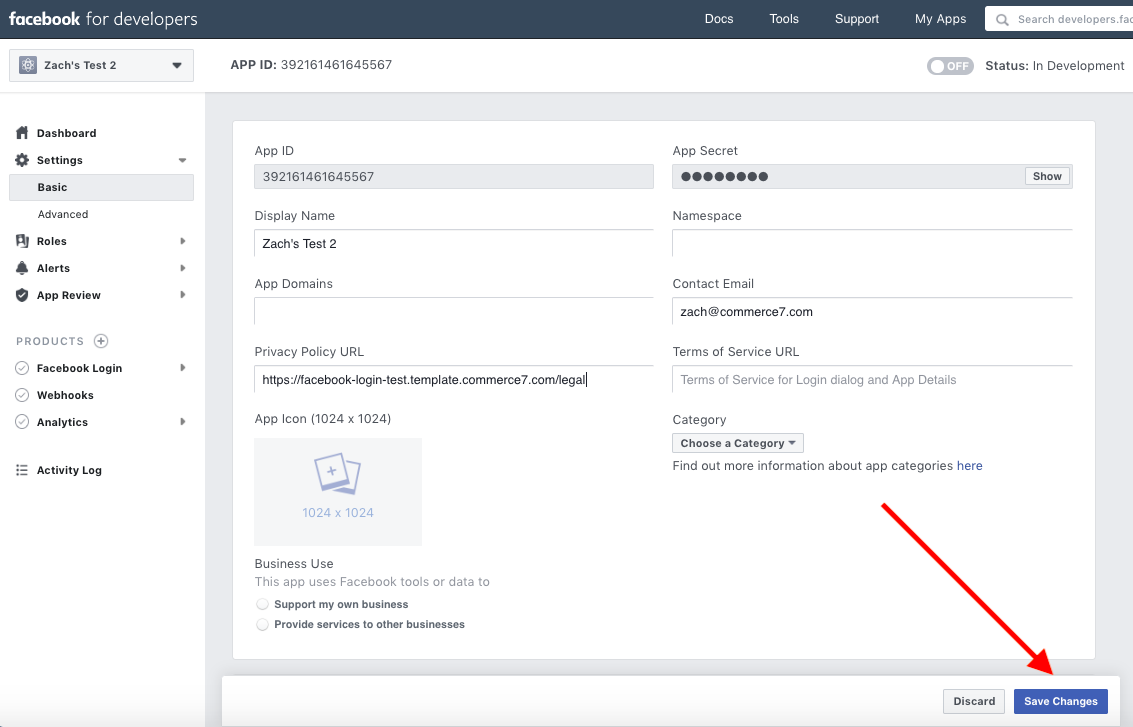Image resolution: width=1133 pixels, height=727 pixels.
Task: Click the Analytics checkmark icon
Action: (x=22, y=422)
